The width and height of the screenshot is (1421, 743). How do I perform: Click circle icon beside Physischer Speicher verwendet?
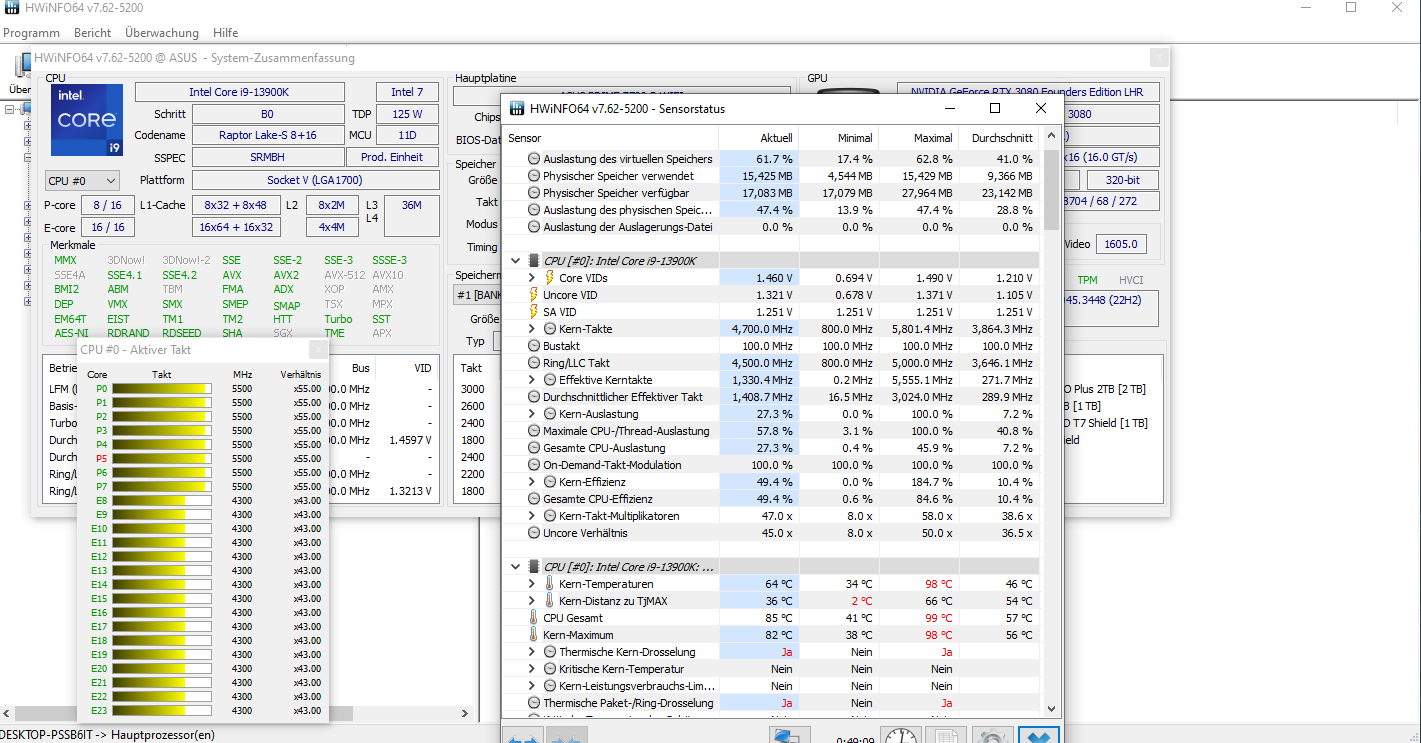click(534, 176)
